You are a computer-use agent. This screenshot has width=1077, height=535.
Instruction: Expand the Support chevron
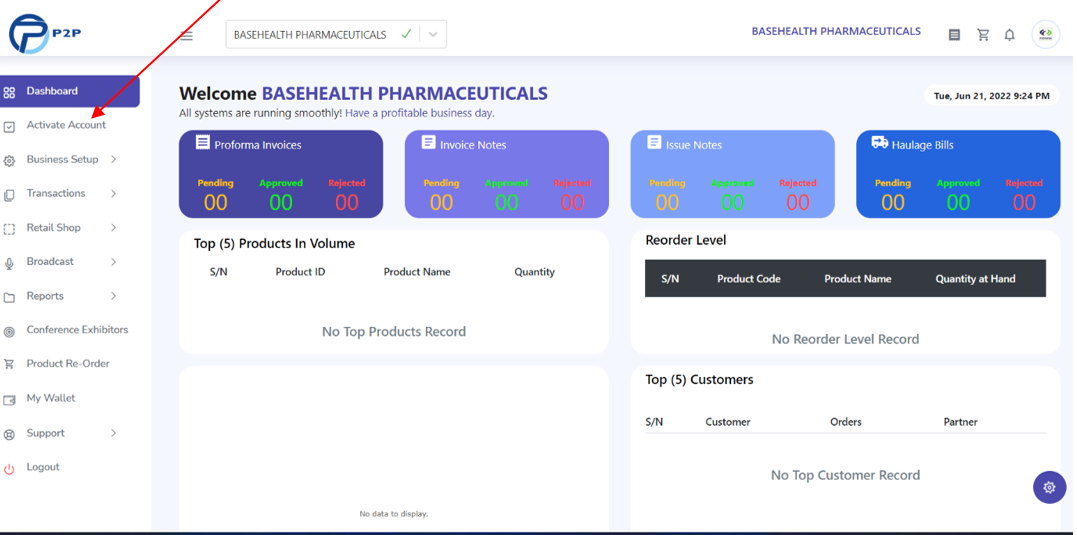pos(113,433)
